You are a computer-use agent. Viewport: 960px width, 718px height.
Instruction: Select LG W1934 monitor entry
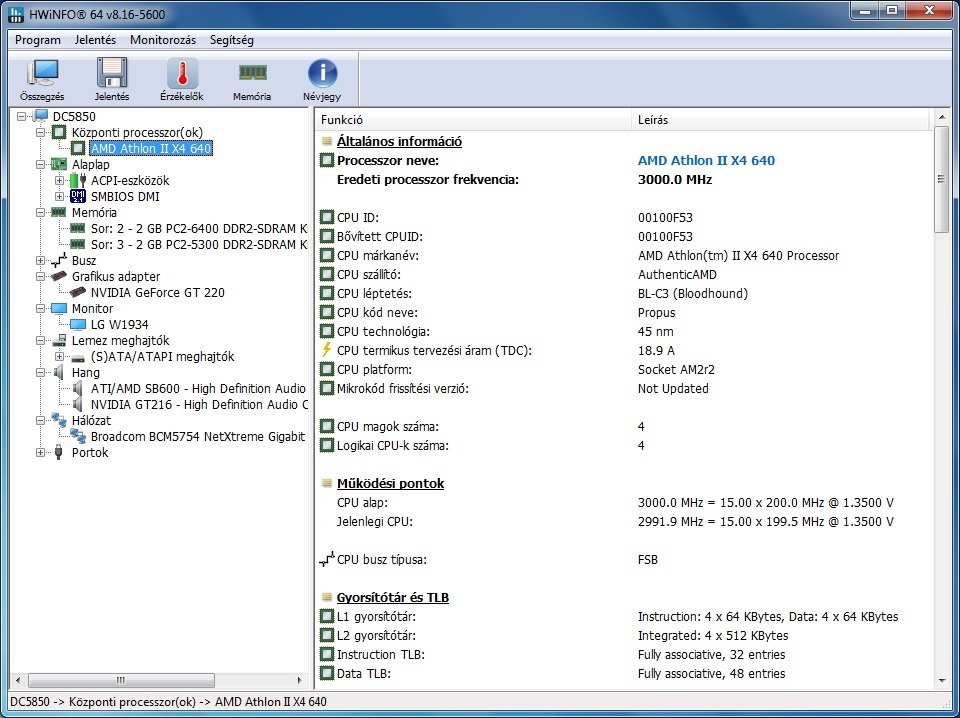(119, 324)
